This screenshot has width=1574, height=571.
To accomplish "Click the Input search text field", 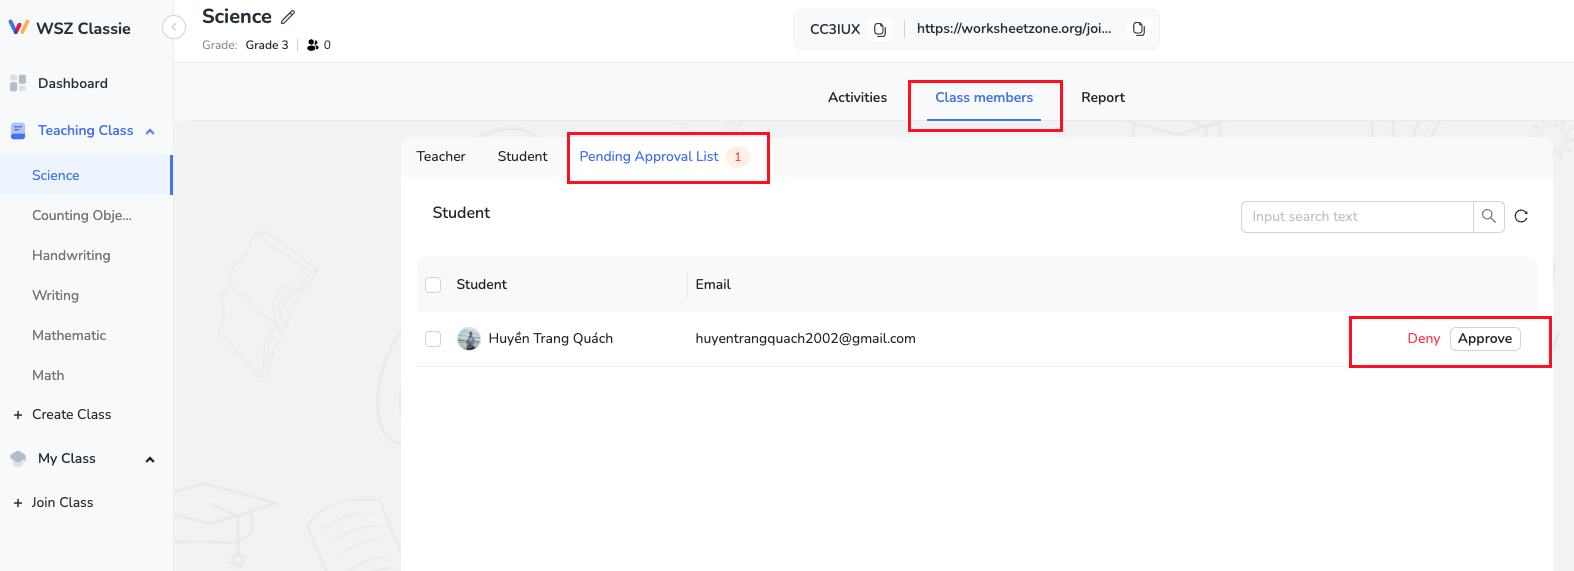I will tap(1357, 217).
